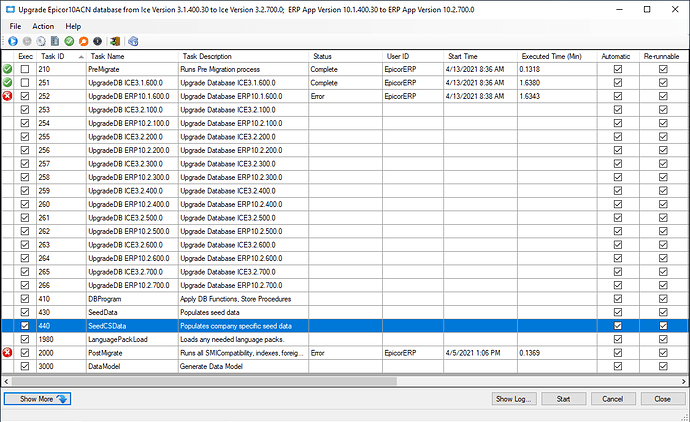Sort by Task Name column header

pos(132,56)
